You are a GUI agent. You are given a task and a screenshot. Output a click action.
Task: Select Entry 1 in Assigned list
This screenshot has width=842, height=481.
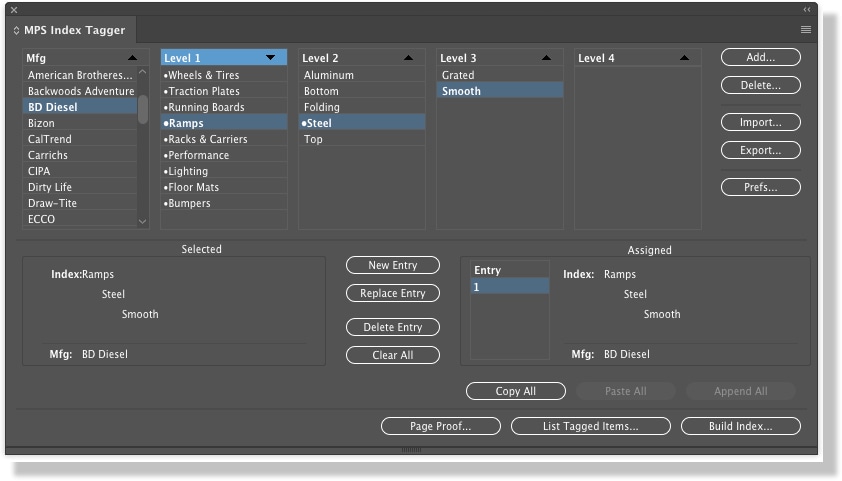pyautogui.click(x=509, y=287)
